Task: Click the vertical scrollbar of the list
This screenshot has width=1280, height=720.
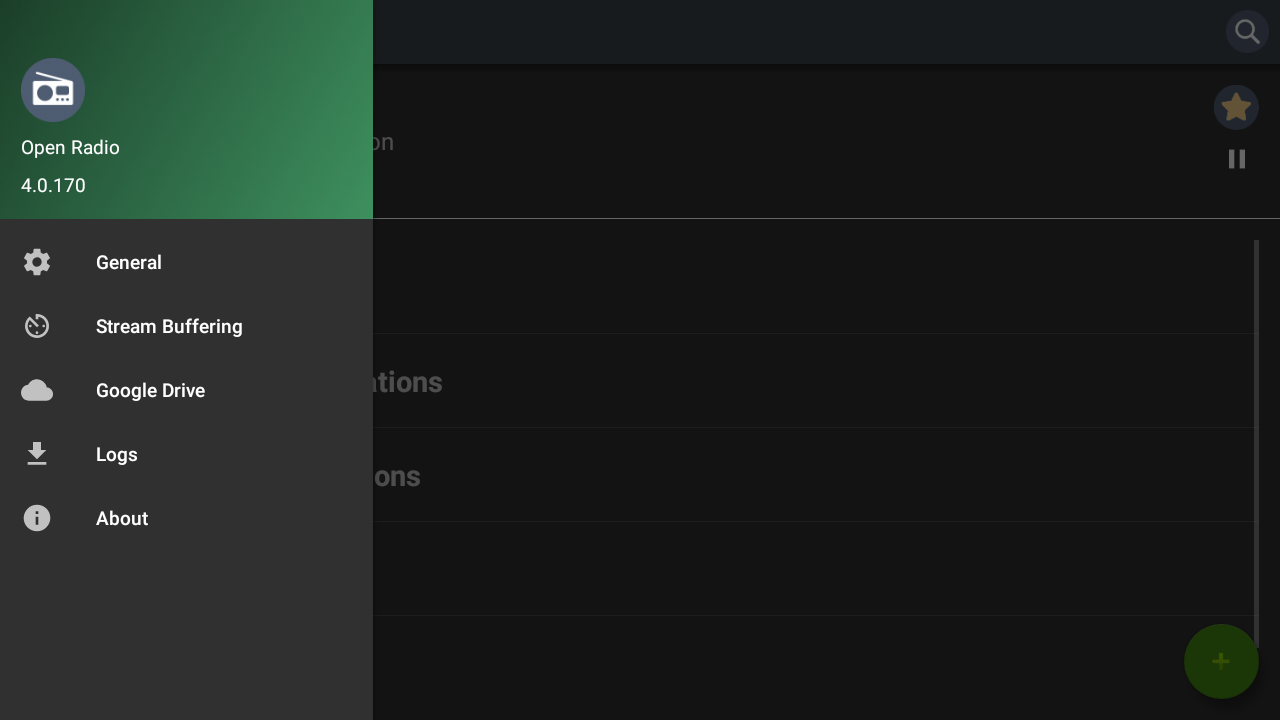Action: click(1256, 440)
